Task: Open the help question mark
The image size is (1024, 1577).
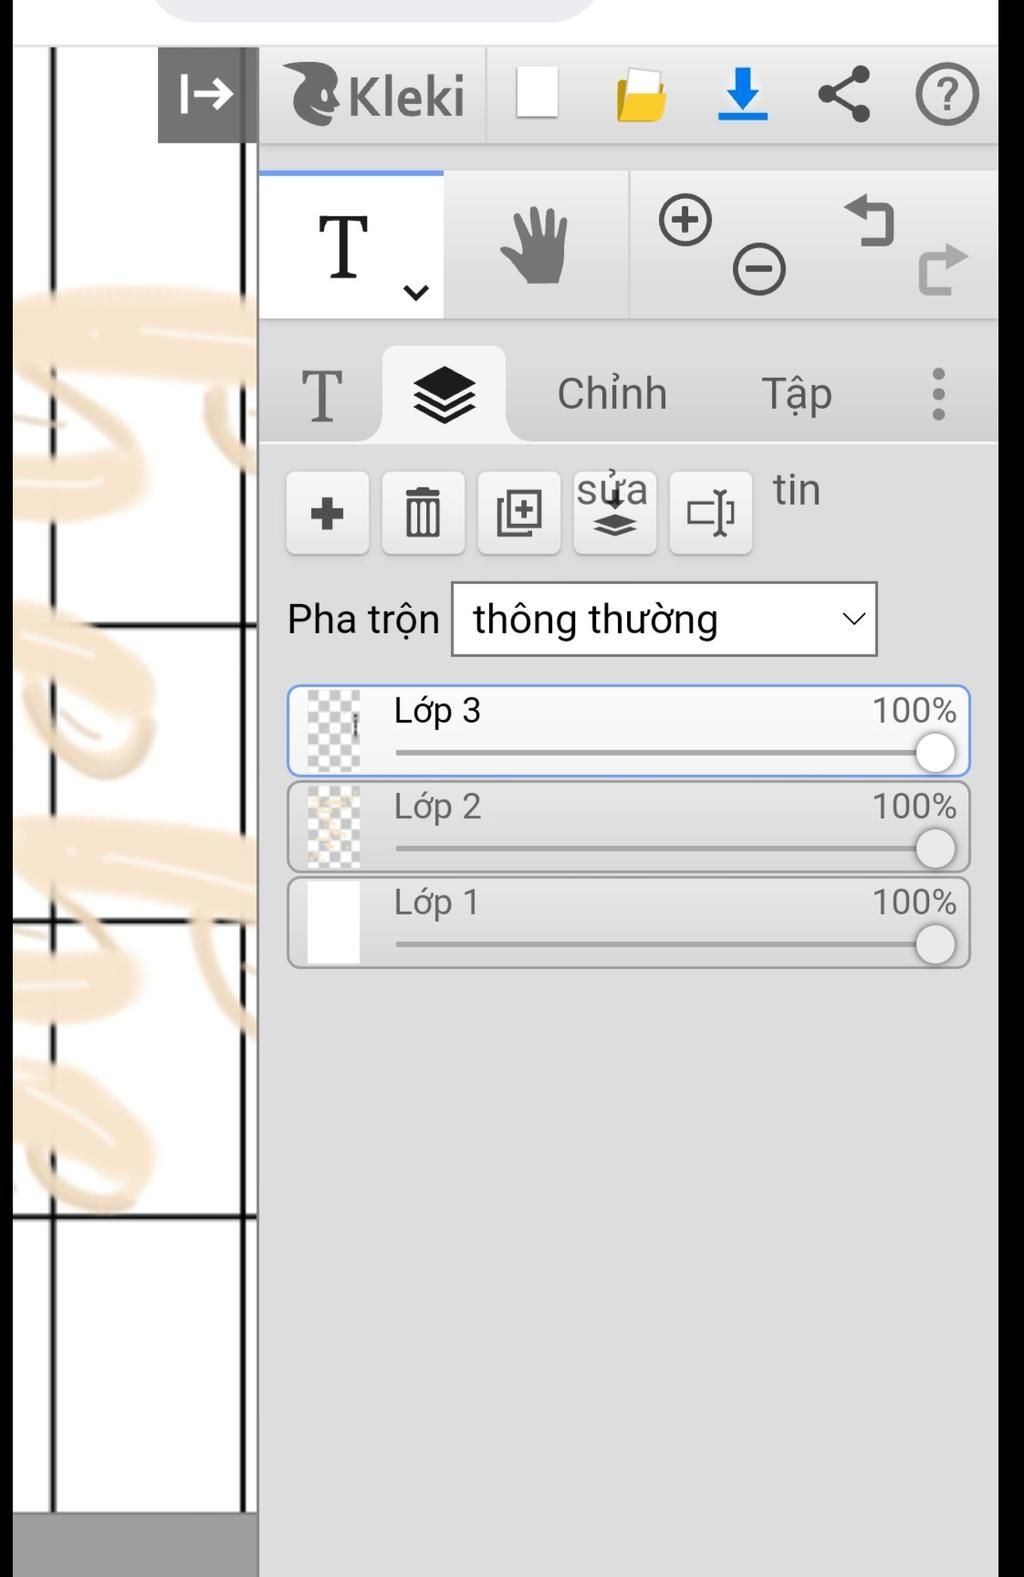Action: tap(946, 95)
